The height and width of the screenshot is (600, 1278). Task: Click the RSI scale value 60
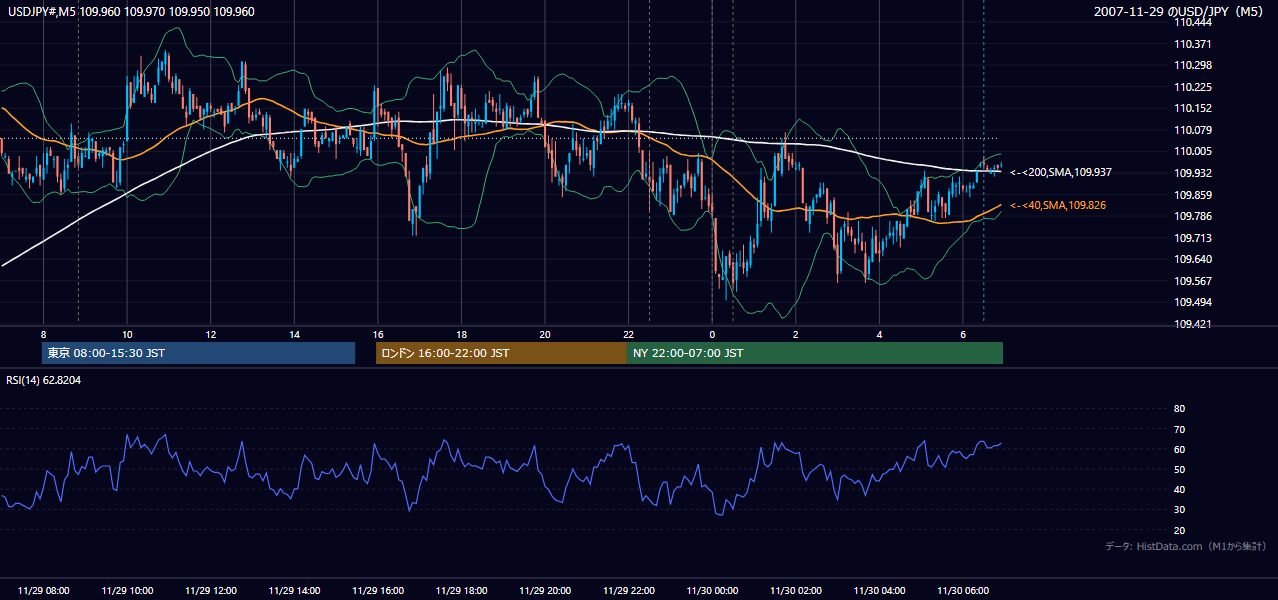(x=1179, y=449)
